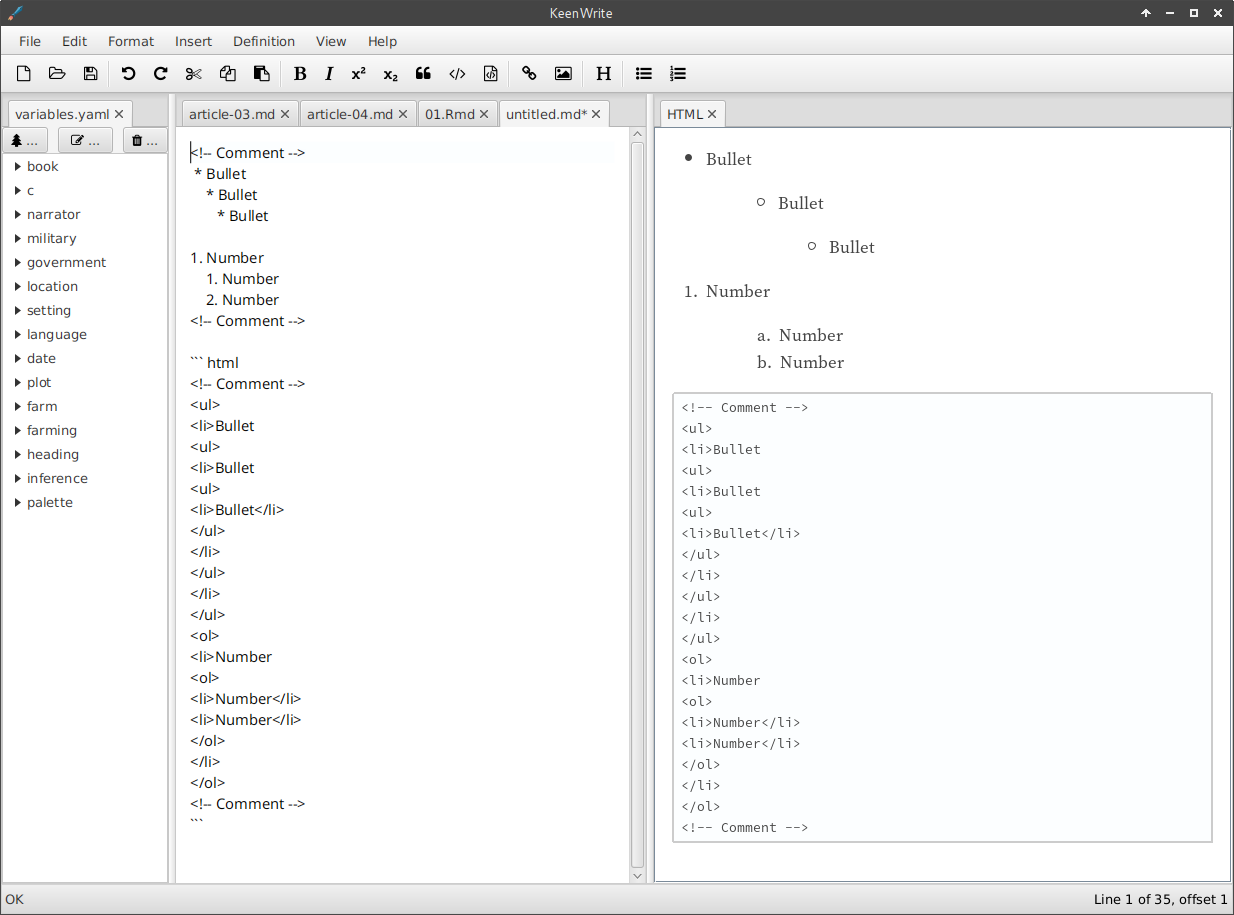Close the article-03.md tab

(x=285, y=114)
